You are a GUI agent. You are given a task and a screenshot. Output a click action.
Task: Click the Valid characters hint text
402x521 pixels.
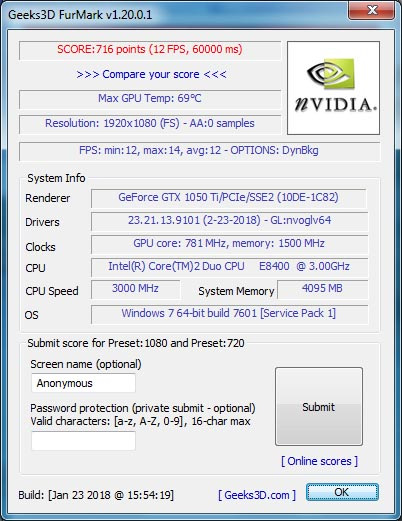click(140, 421)
